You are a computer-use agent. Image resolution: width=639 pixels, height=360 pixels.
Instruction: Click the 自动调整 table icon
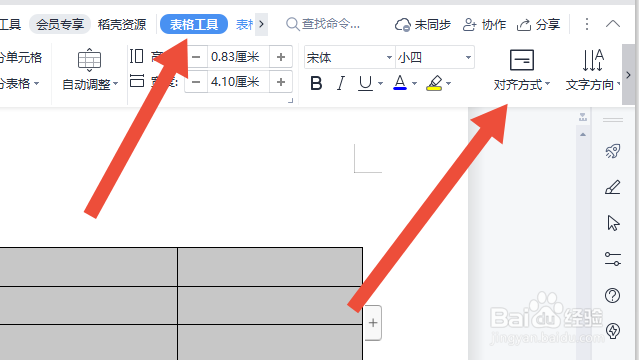pyautogui.click(x=89, y=60)
